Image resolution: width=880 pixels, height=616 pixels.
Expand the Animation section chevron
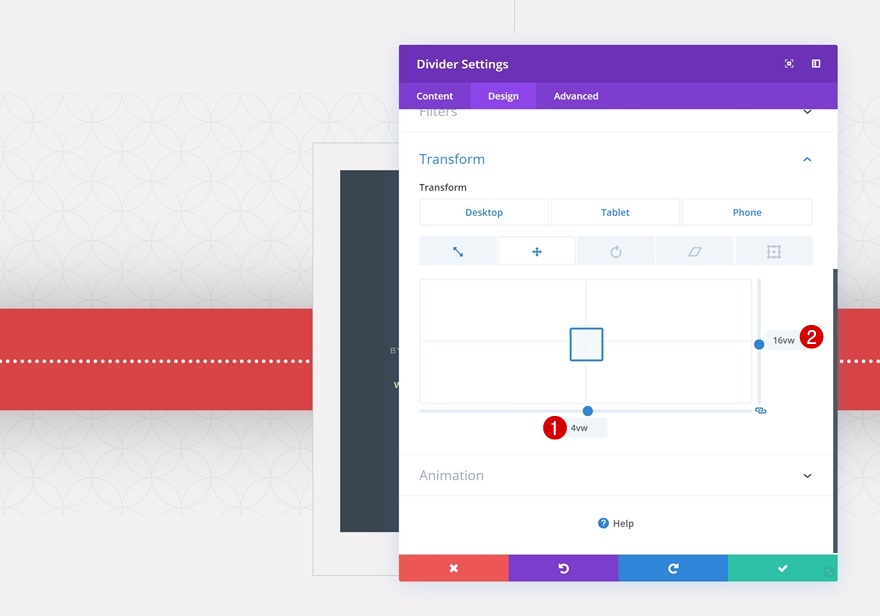point(807,476)
